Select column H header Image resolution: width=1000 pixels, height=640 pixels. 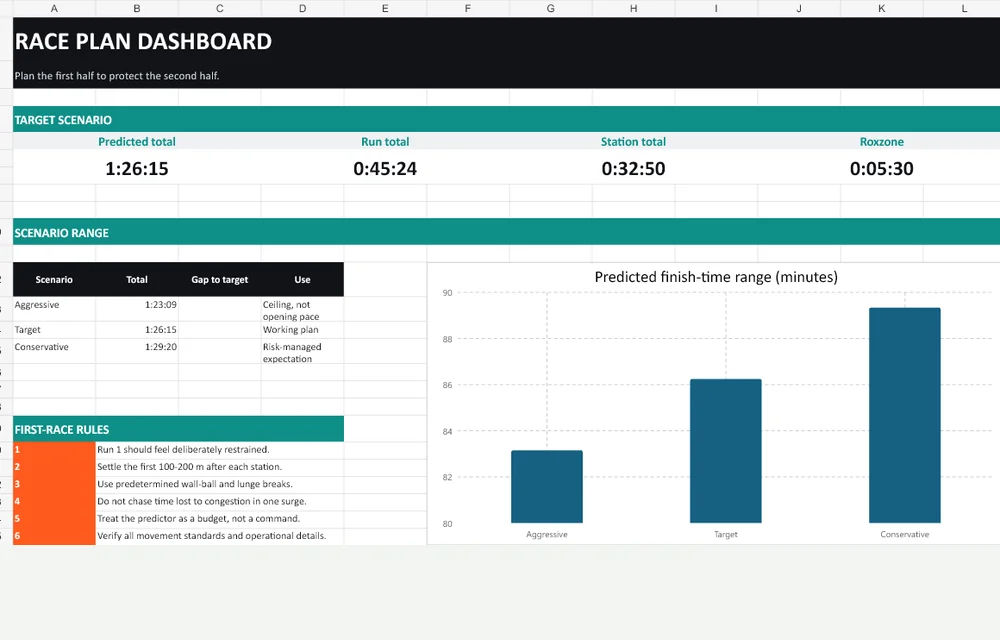[x=633, y=8]
